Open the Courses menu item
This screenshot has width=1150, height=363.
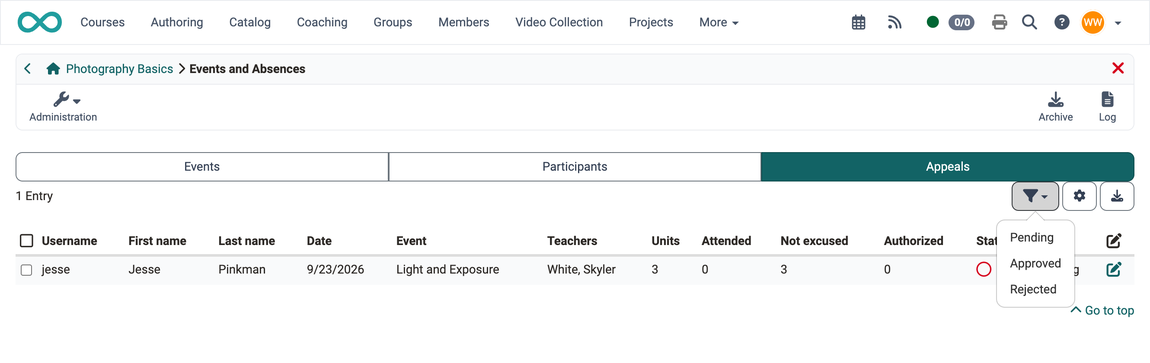pos(103,23)
